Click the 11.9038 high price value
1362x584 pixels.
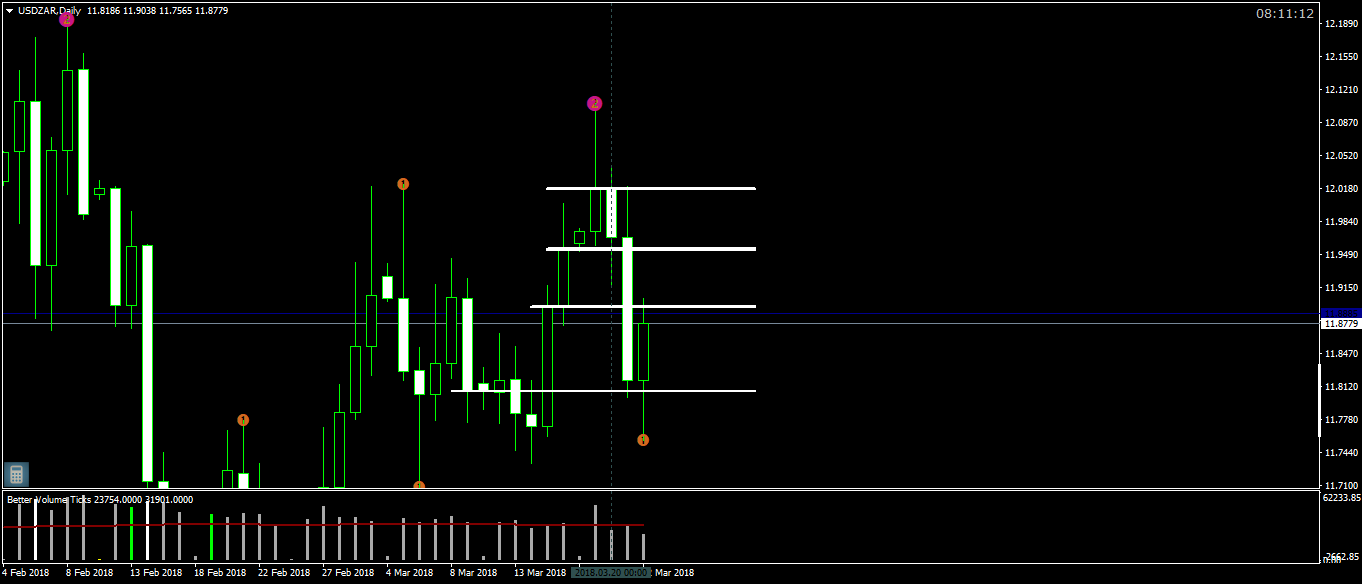pos(140,11)
